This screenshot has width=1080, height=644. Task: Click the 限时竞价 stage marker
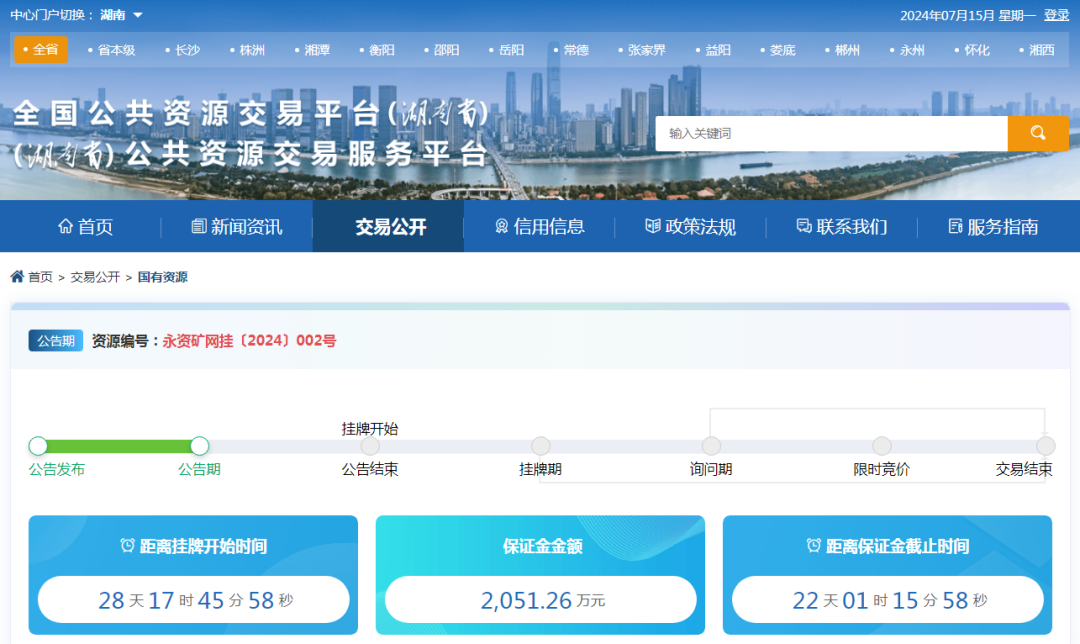[882, 446]
